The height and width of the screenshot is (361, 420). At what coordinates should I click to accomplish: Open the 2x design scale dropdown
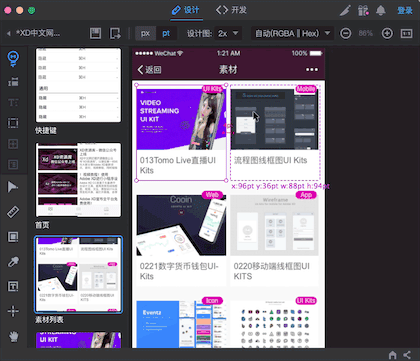point(228,33)
